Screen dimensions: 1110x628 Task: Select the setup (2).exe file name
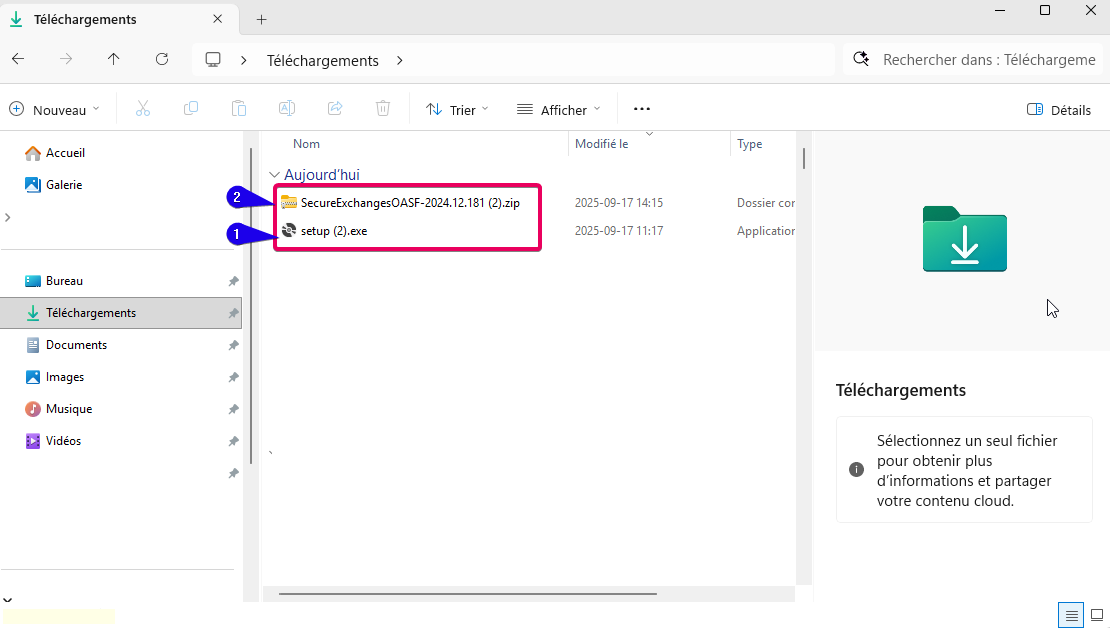click(334, 231)
